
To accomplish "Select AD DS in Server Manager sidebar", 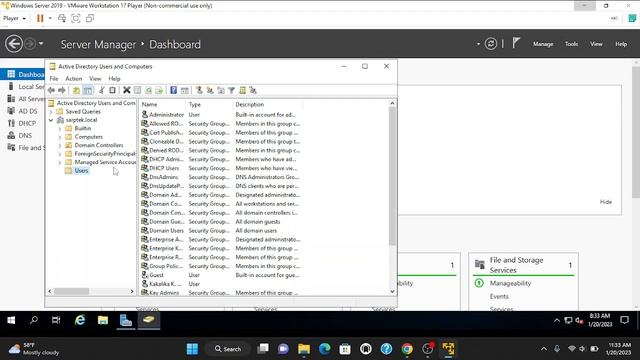I will [x=28, y=111].
